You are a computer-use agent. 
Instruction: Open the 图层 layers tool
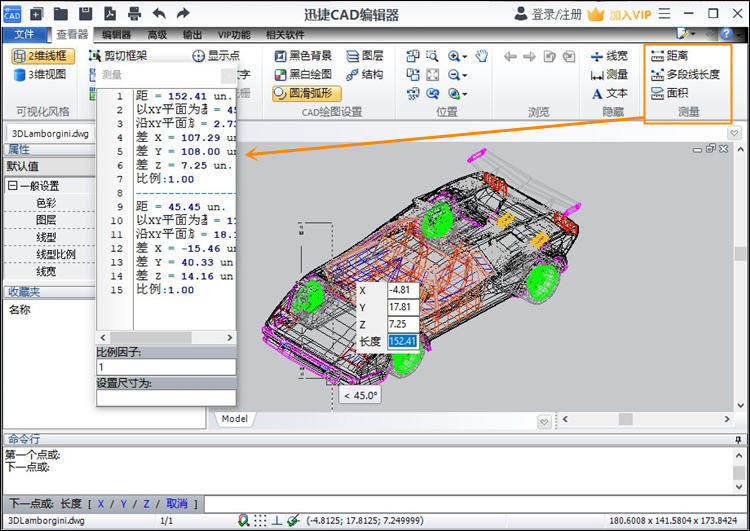coord(365,56)
